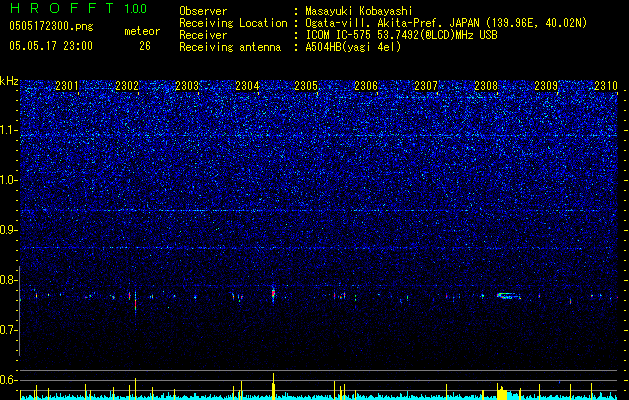This screenshot has width=629, height=400.
Task: Click the meteor count value 26
Action: (145, 46)
